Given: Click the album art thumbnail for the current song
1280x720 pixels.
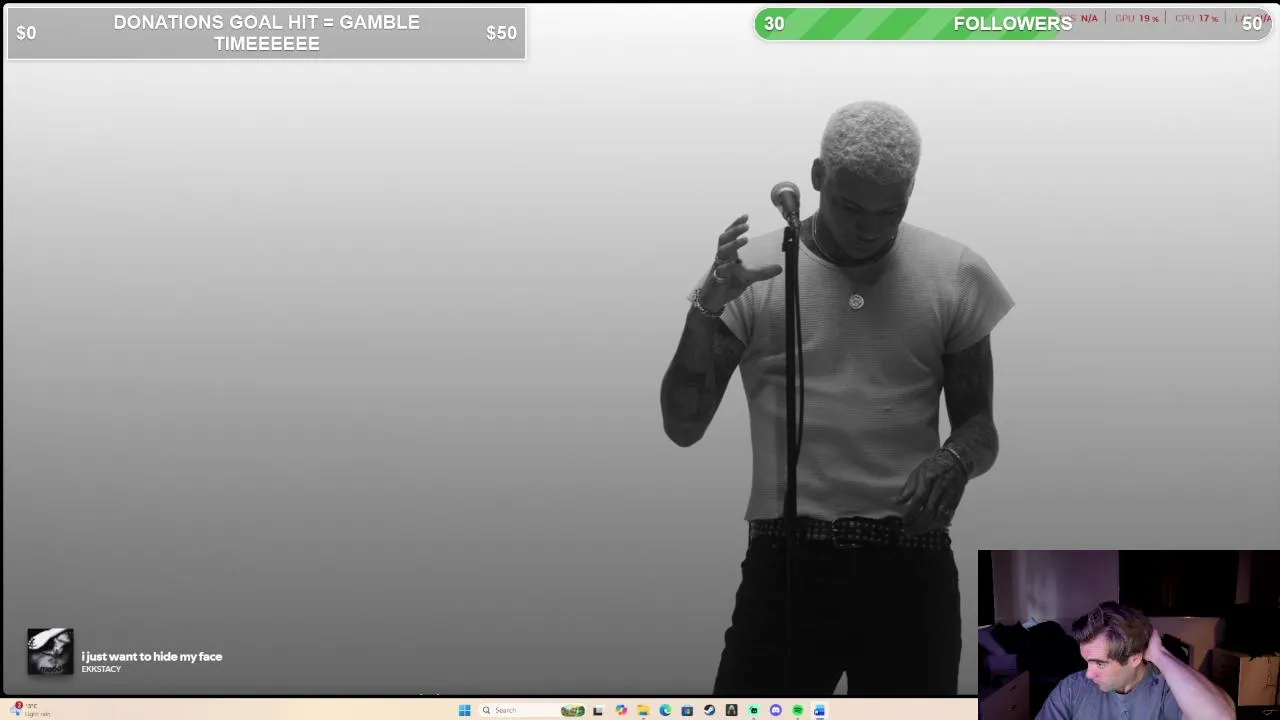Looking at the screenshot, I should tap(50, 652).
